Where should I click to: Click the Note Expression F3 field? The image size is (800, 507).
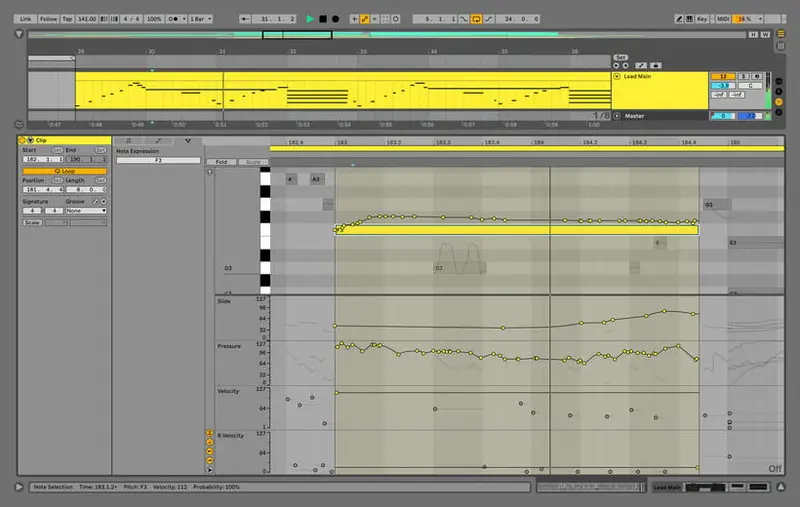point(158,160)
